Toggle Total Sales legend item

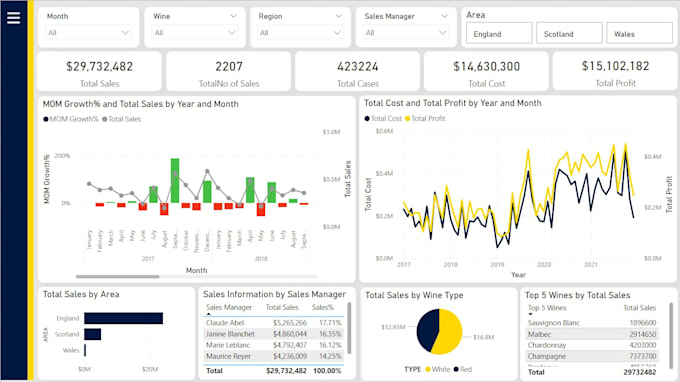pyautogui.click(x=121, y=119)
